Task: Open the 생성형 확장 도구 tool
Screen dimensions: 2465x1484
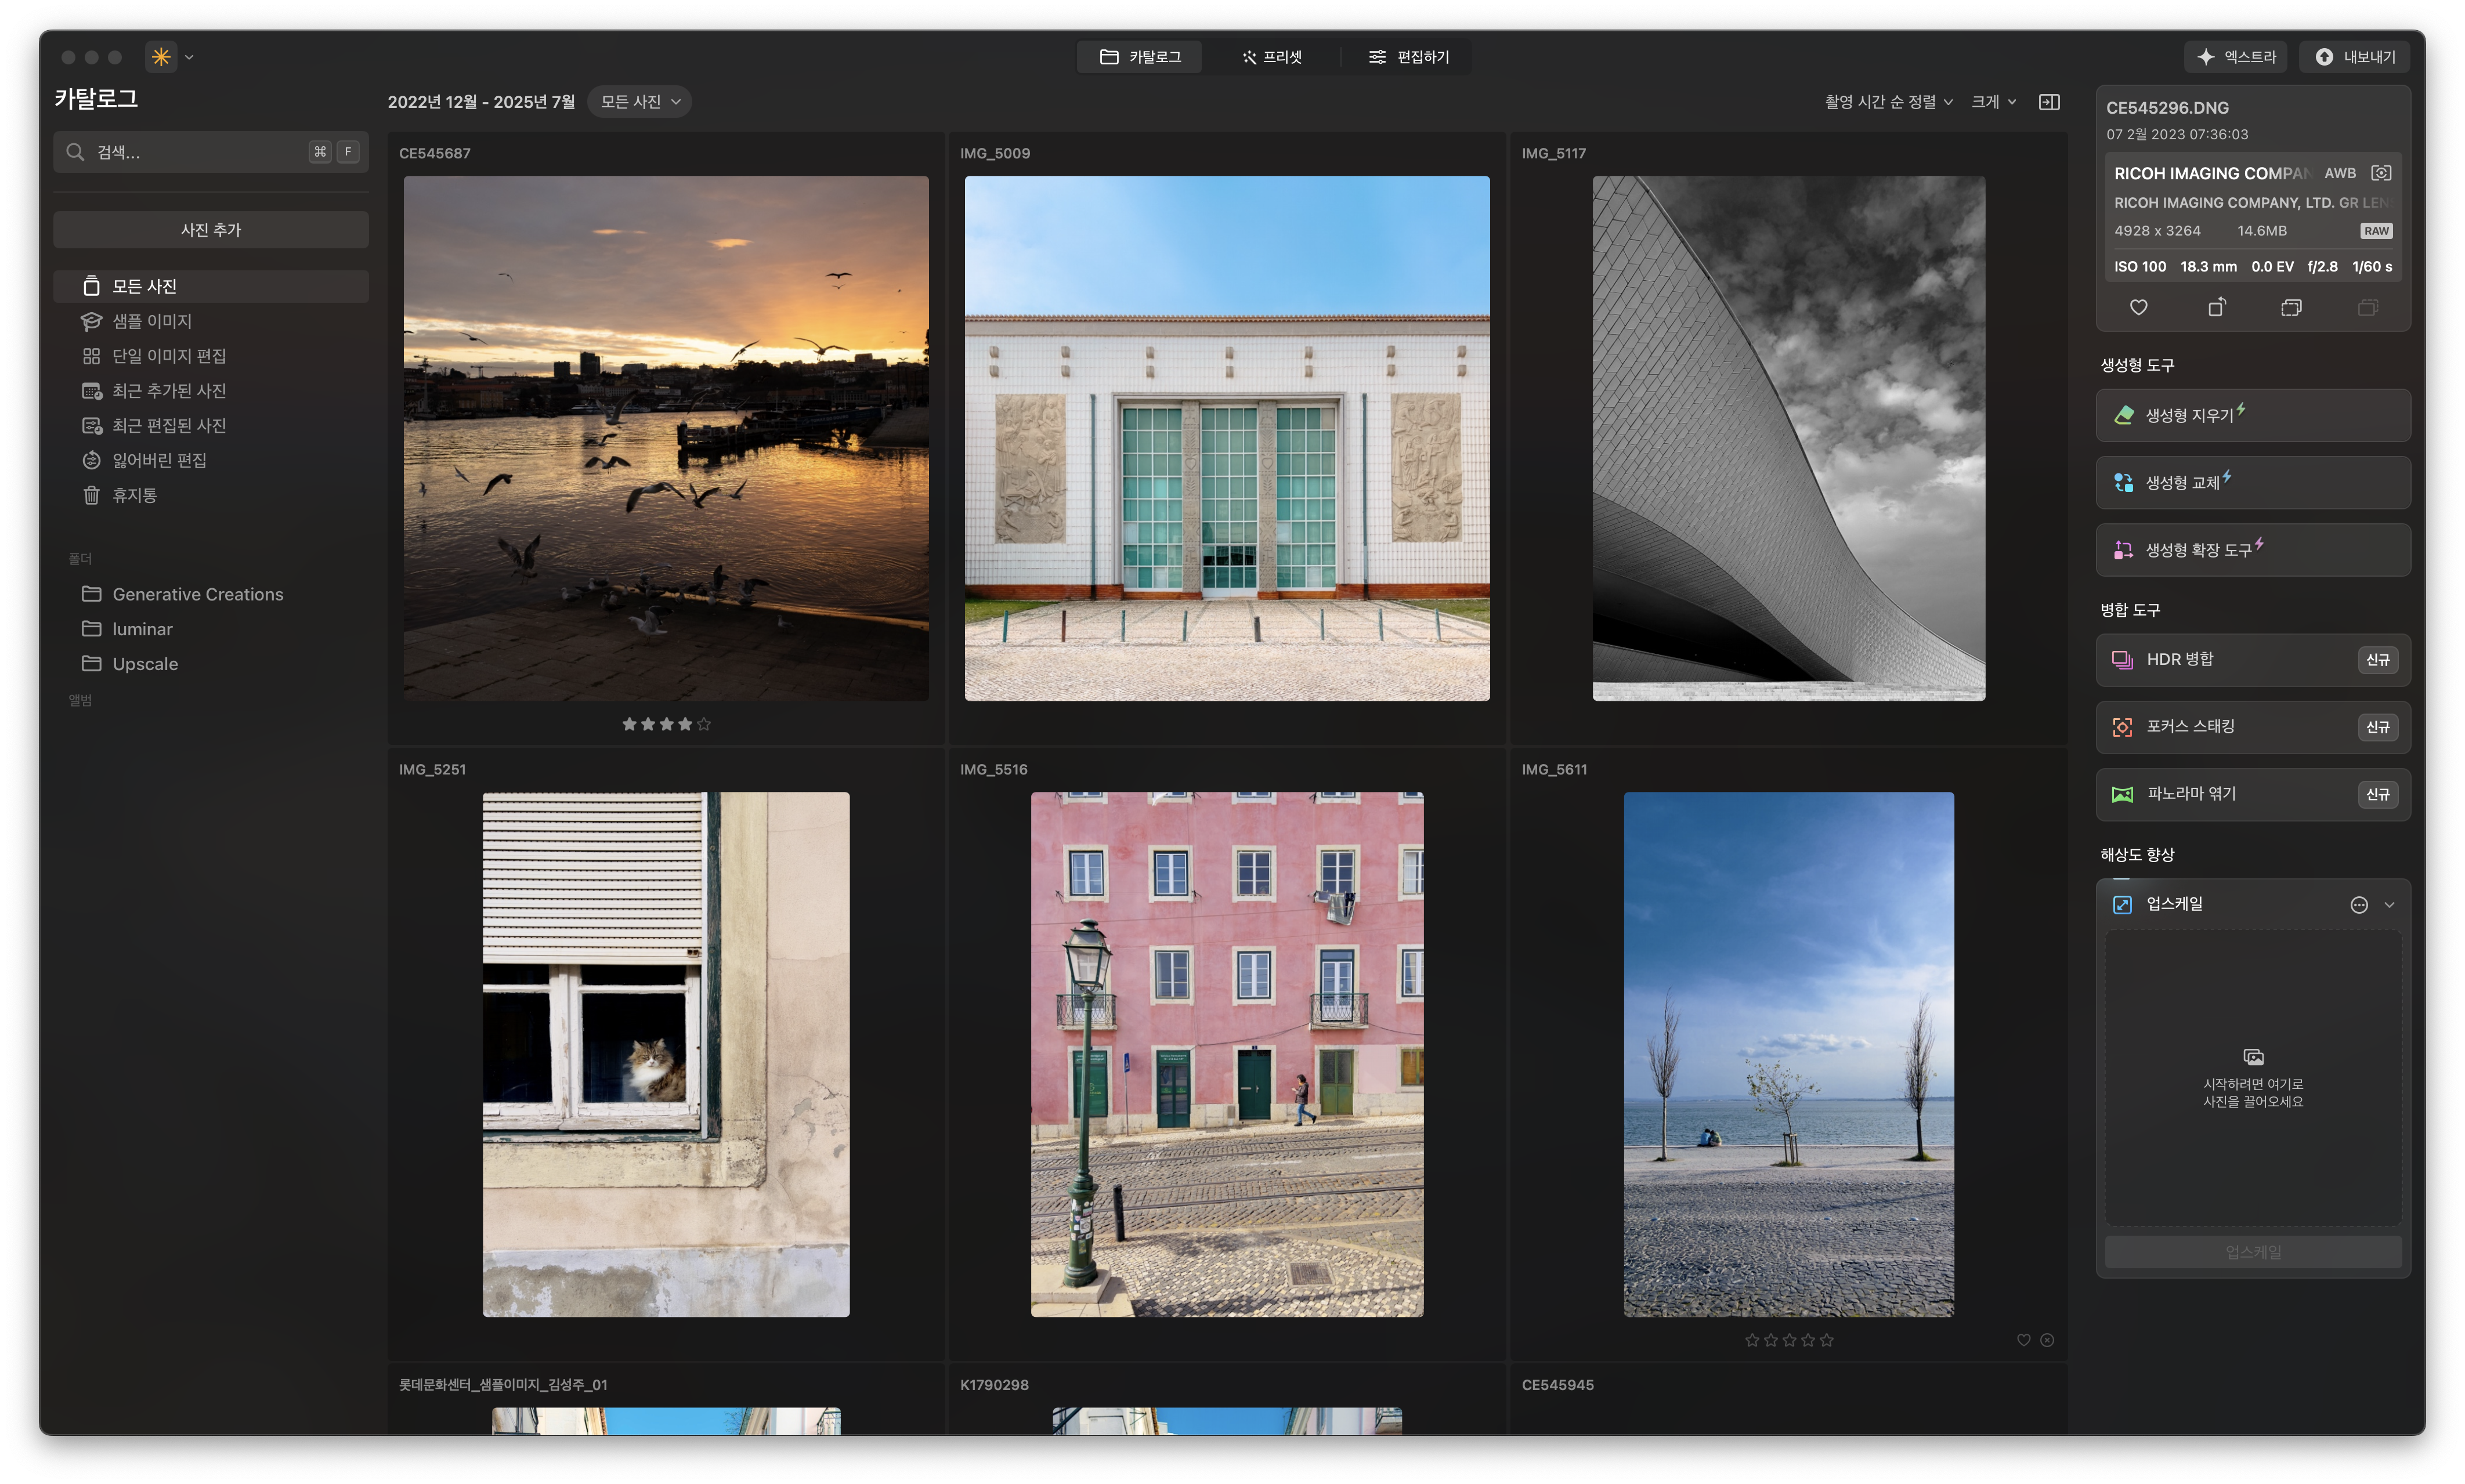Action: pyautogui.click(x=2252, y=550)
